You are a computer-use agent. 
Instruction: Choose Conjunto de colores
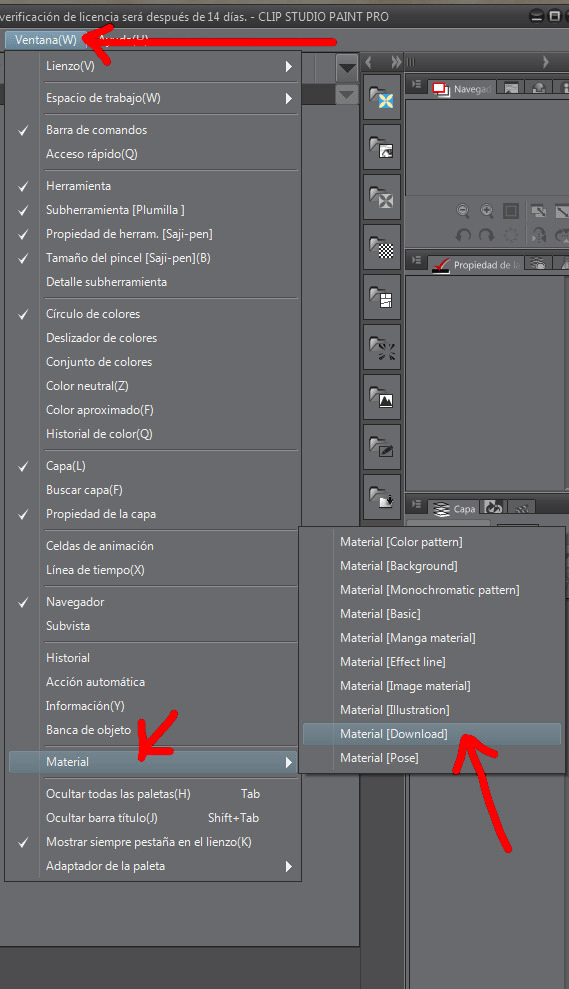tap(153, 362)
